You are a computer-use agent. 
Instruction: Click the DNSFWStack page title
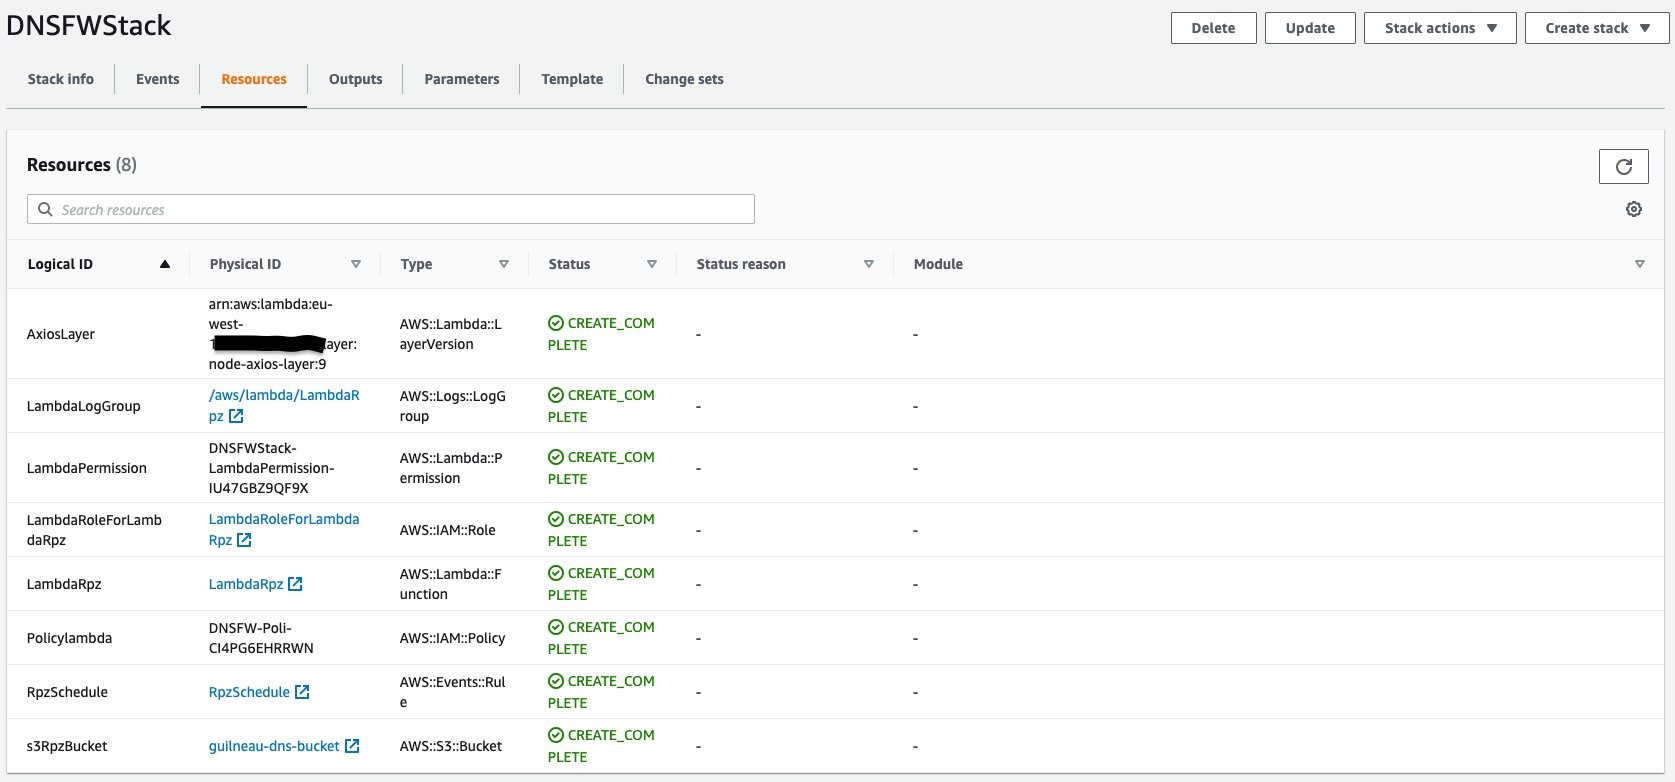click(x=89, y=25)
